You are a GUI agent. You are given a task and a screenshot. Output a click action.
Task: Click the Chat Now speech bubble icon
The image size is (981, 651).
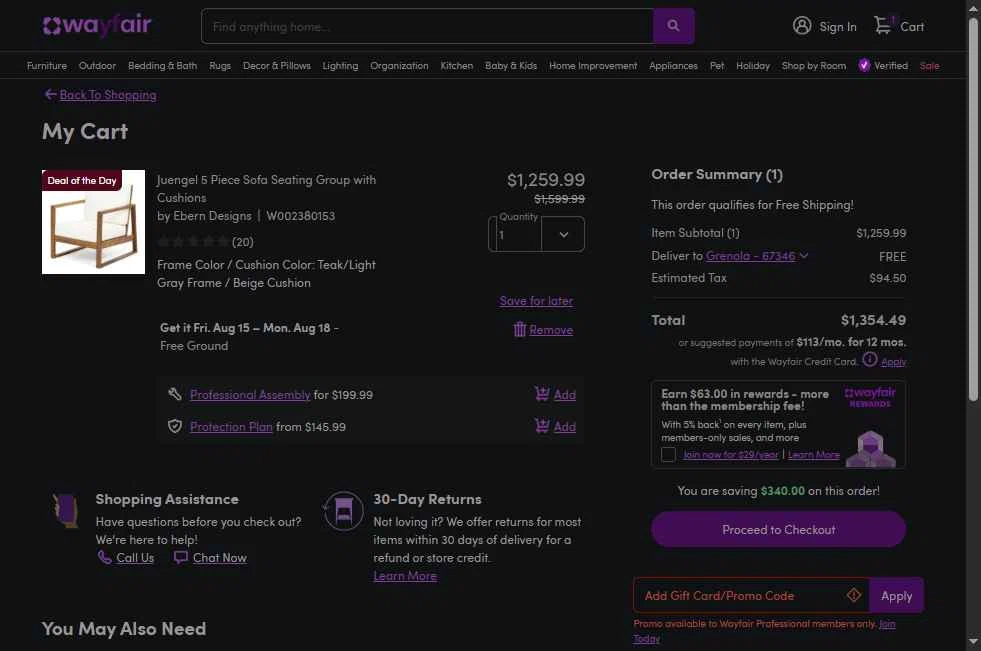[181, 557]
